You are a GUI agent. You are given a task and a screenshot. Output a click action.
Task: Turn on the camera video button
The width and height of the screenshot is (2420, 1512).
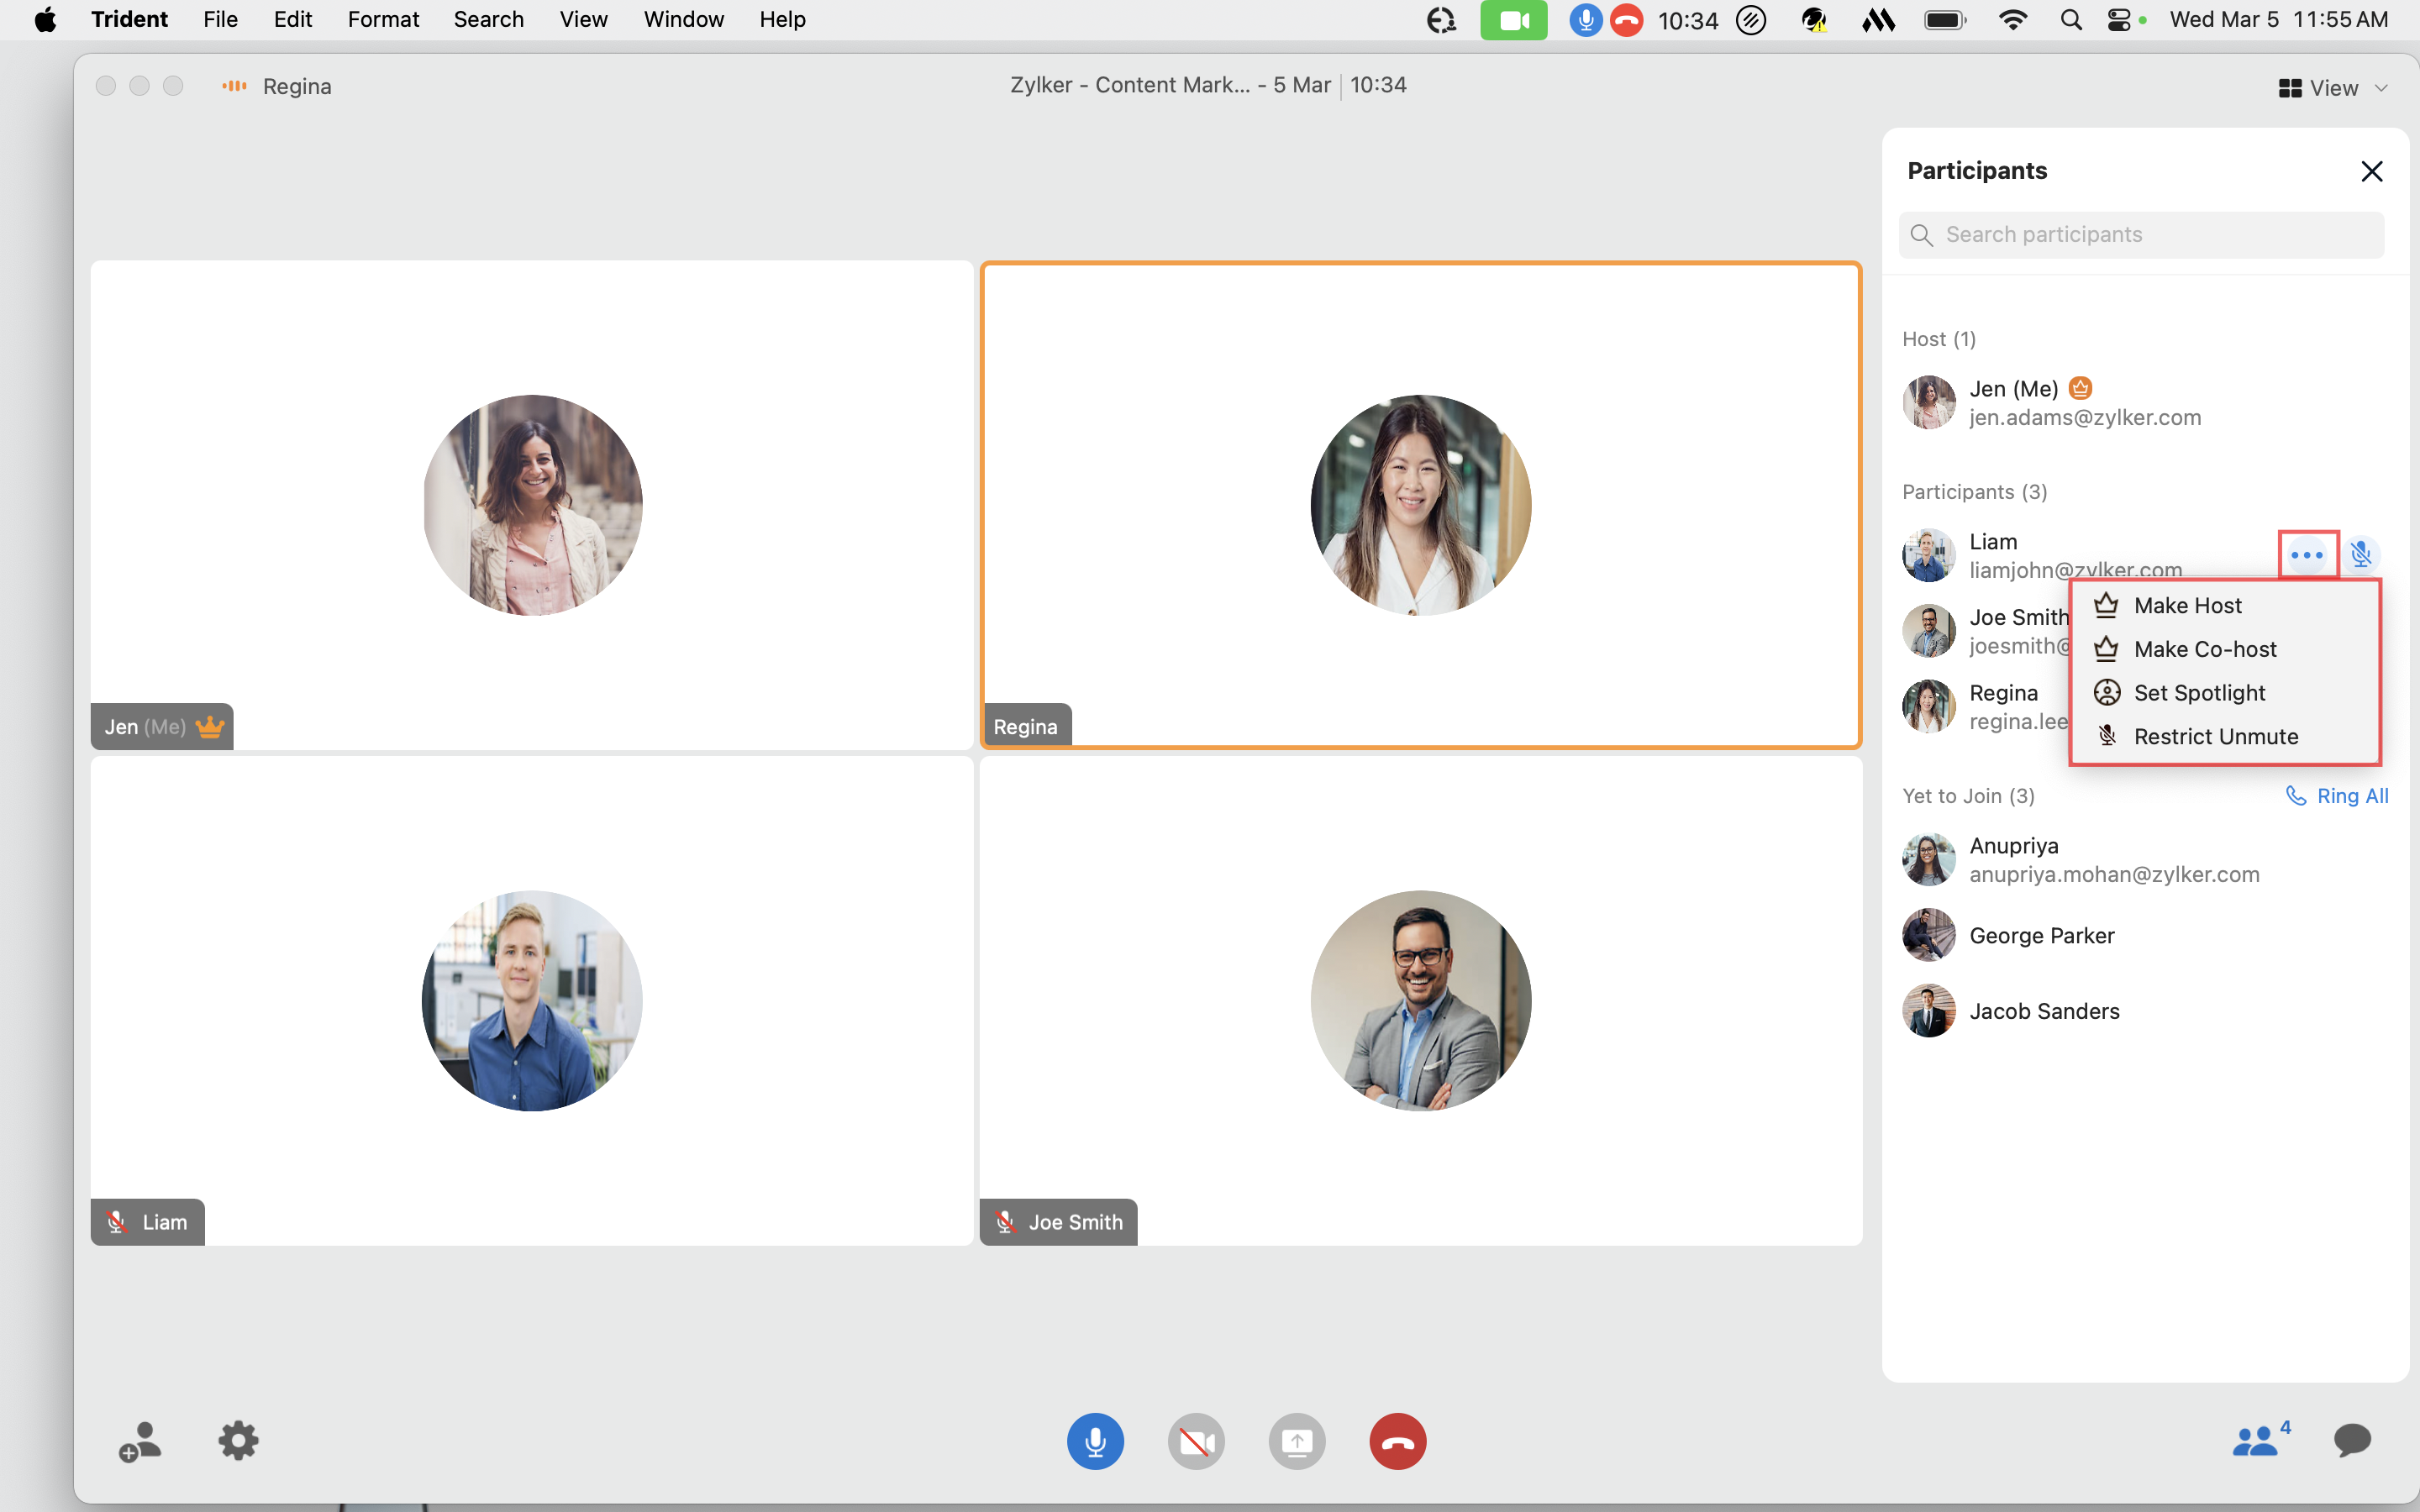pyautogui.click(x=1196, y=1441)
